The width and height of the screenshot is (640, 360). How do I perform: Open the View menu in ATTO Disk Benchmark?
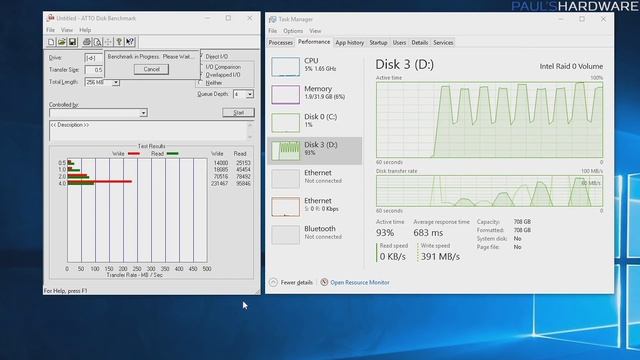pyautogui.click(x=67, y=30)
